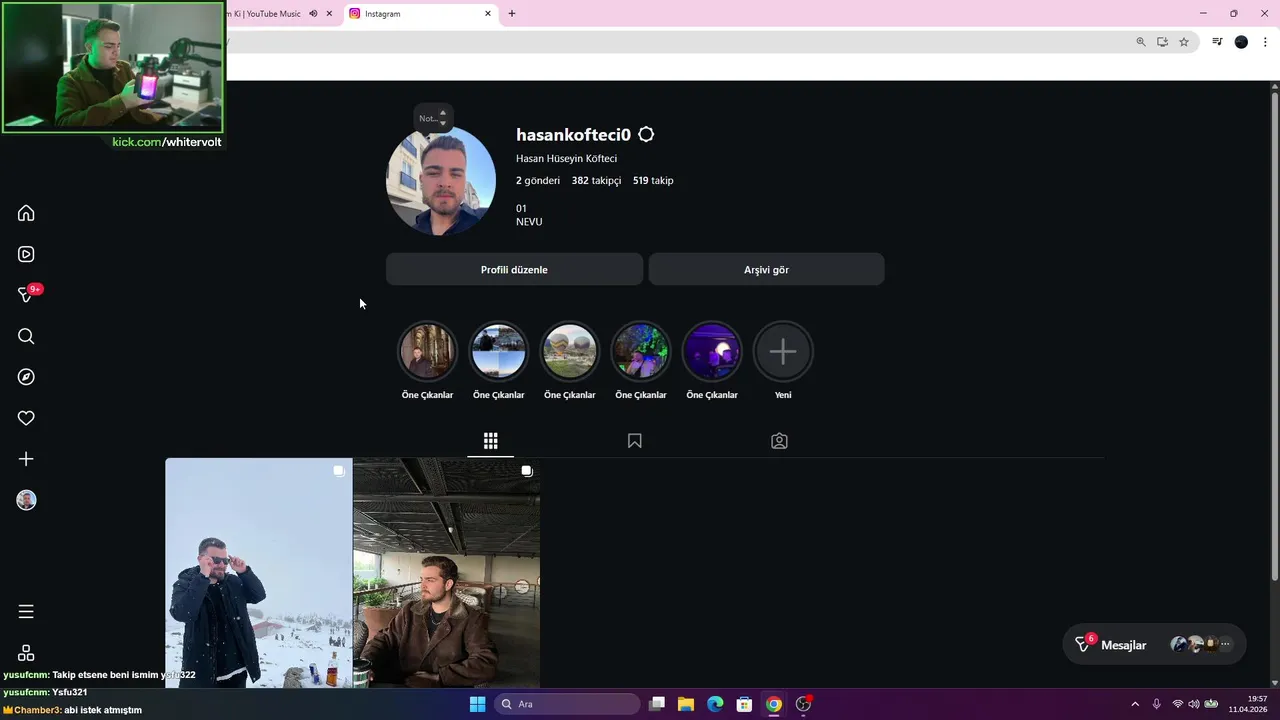
Task: Click Profili düzenle button
Action: [x=514, y=269]
